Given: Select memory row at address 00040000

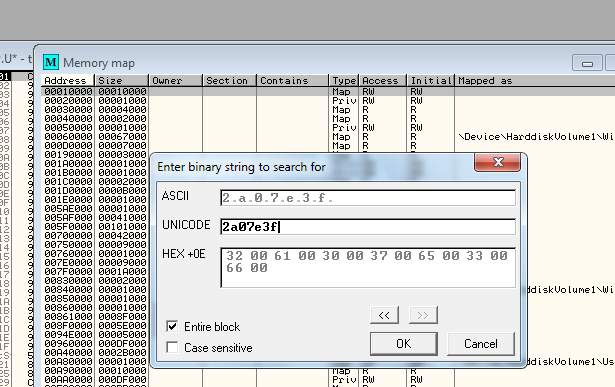Looking at the screenshot, I should (328, 118).
